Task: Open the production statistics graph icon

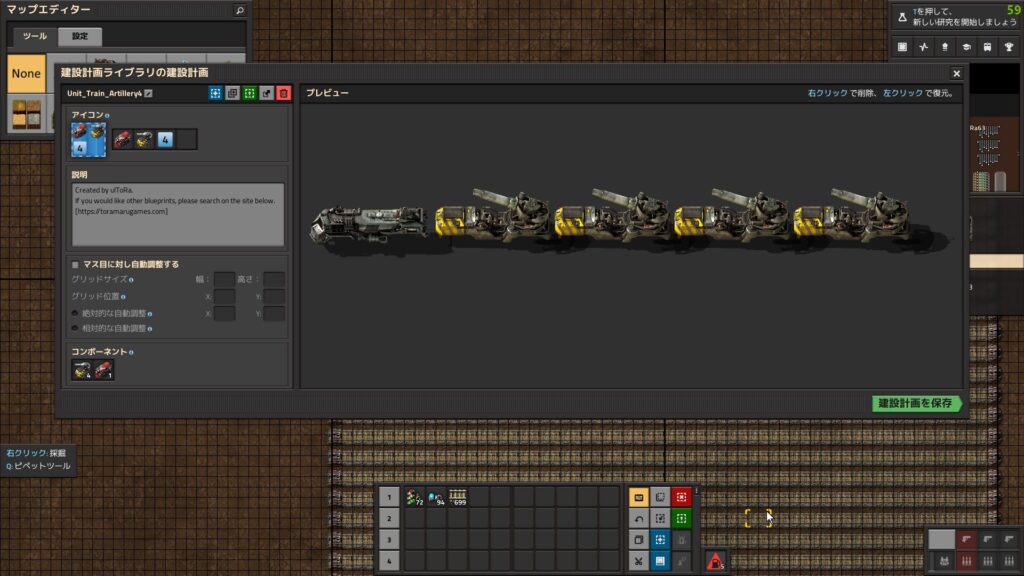Action: point(923,47)
